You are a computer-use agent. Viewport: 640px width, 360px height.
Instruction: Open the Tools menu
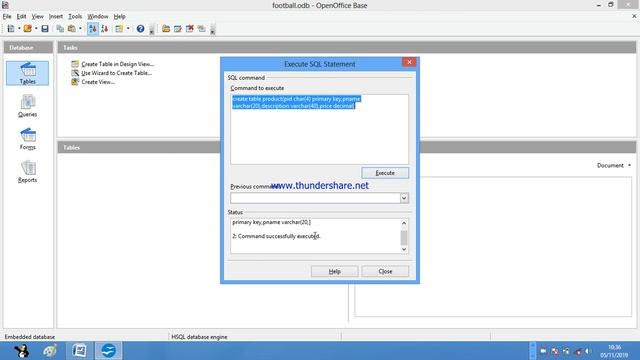pos(75,16)
